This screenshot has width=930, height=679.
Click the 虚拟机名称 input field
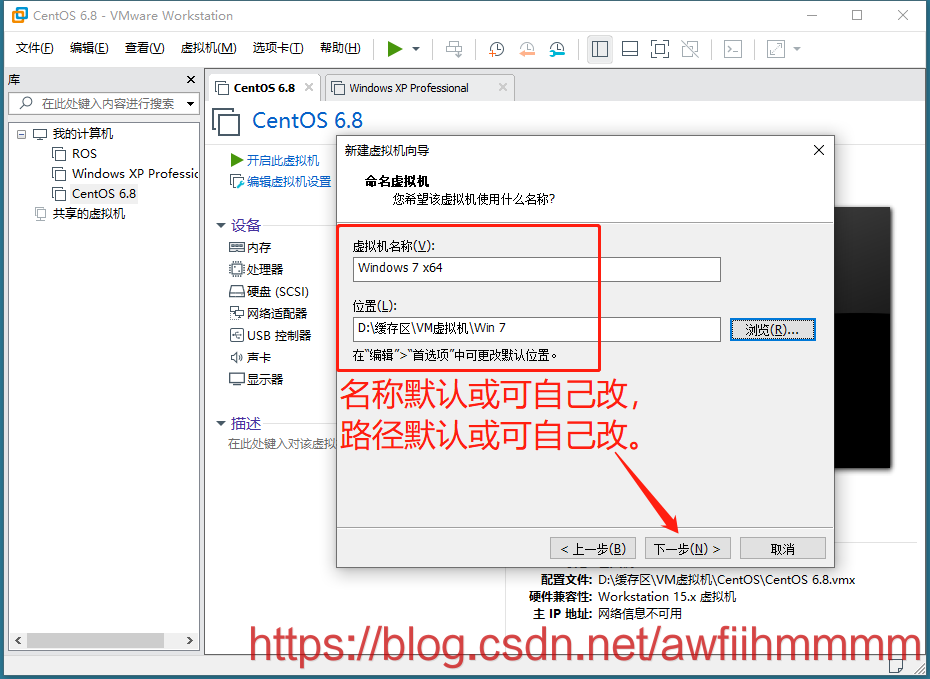pos(537,269)
